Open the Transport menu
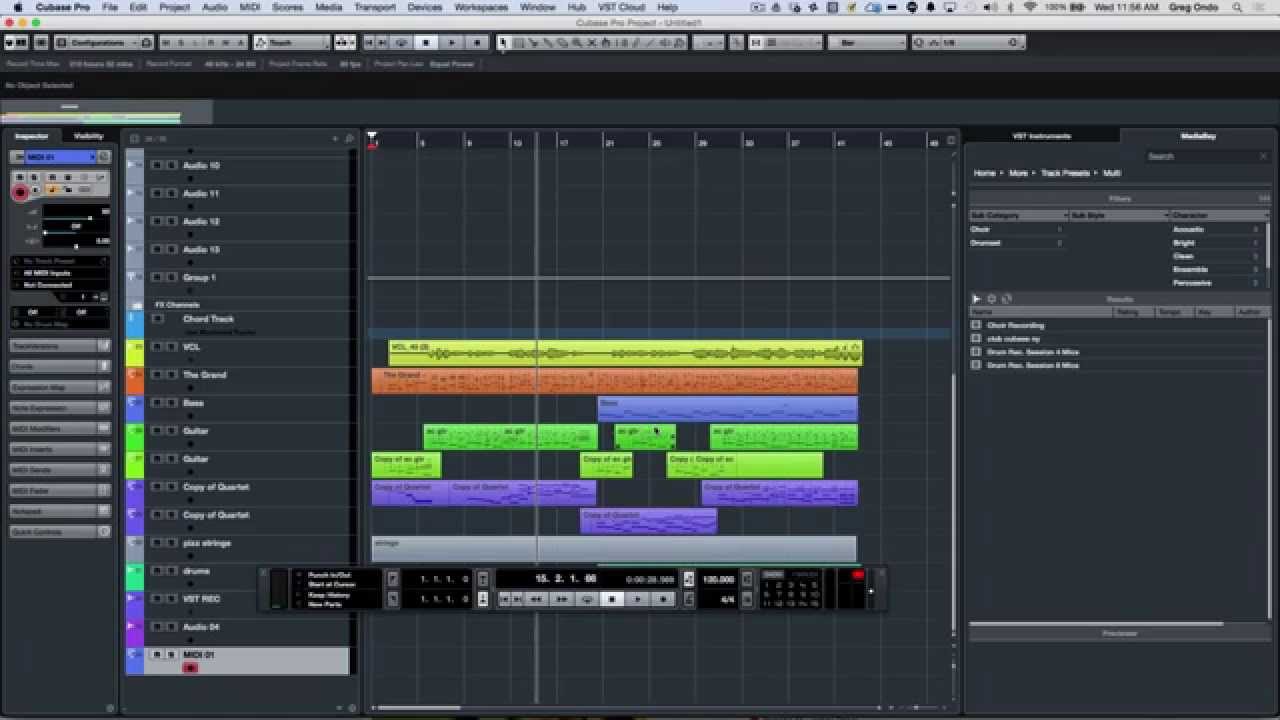 375,7
